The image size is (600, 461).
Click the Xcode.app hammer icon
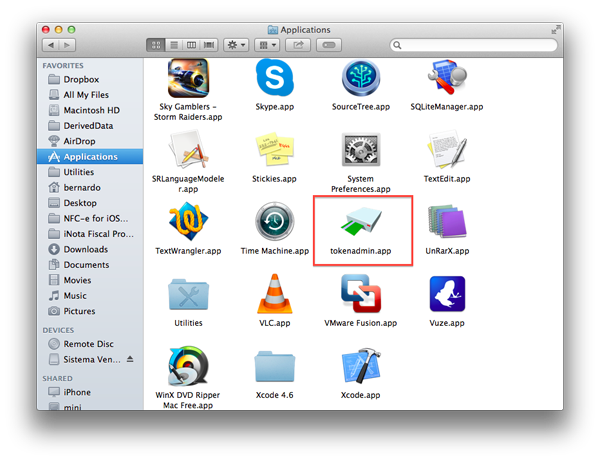click(x=361, y=366)
